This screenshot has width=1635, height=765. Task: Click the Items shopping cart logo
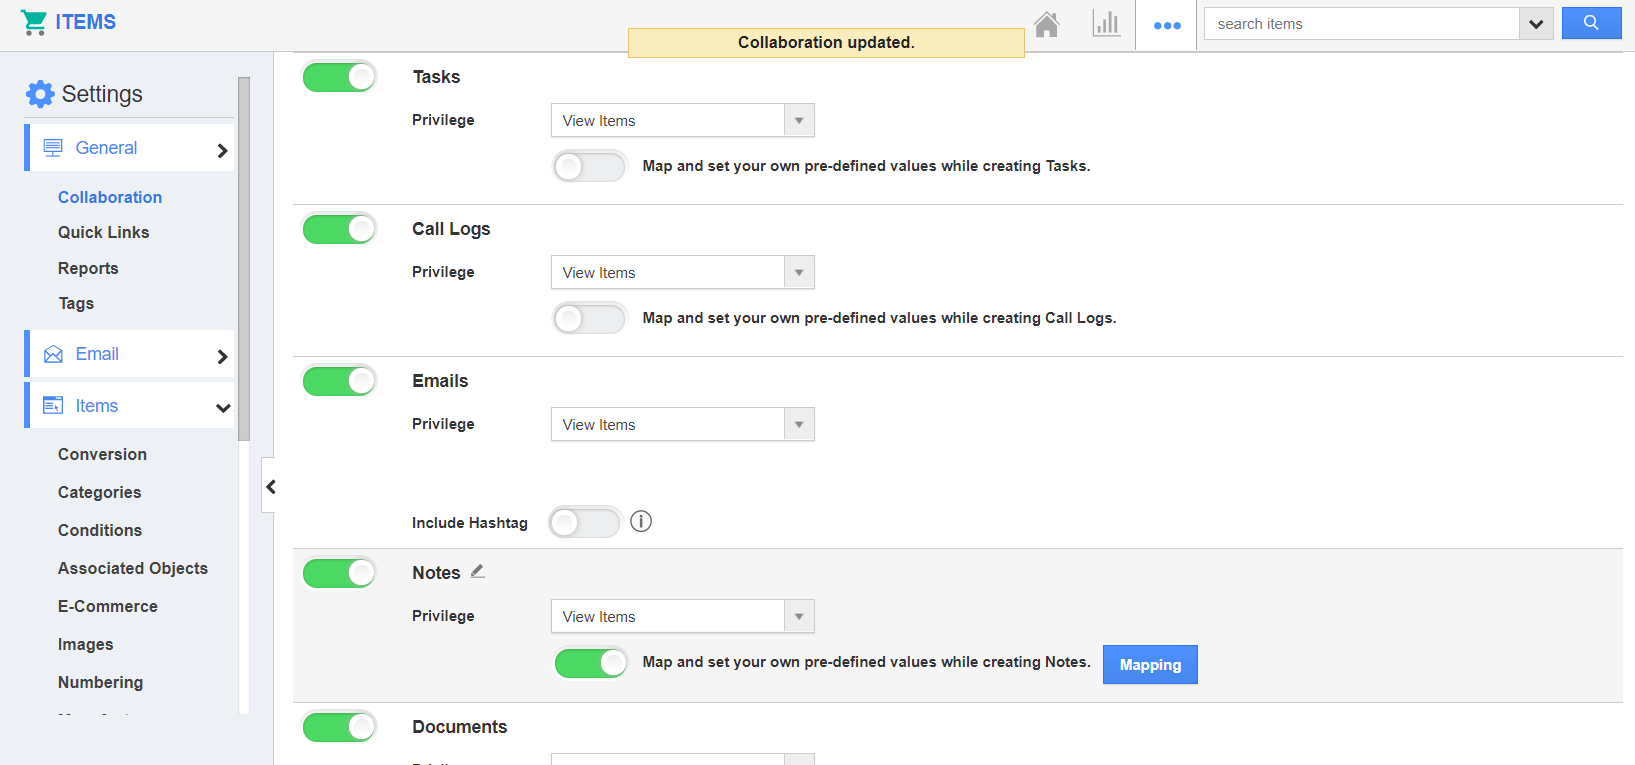pos(34,22)
